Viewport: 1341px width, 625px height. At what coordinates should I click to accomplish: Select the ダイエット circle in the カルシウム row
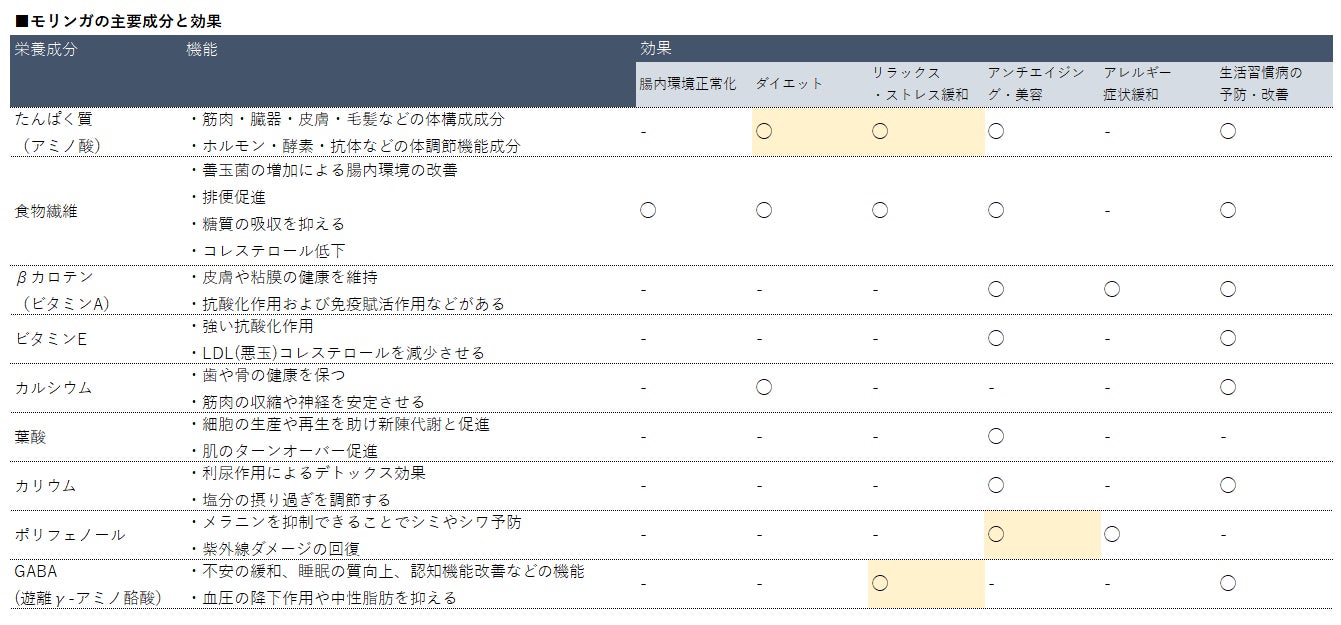pos(764,387)
